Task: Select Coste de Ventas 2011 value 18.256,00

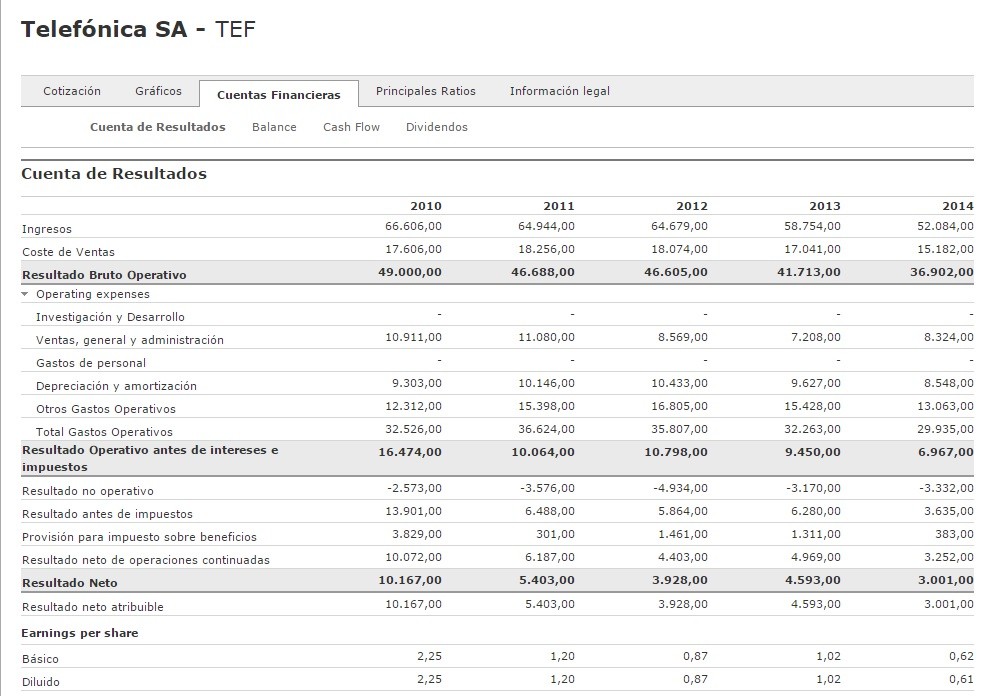Action: click(x=546, y=249)
